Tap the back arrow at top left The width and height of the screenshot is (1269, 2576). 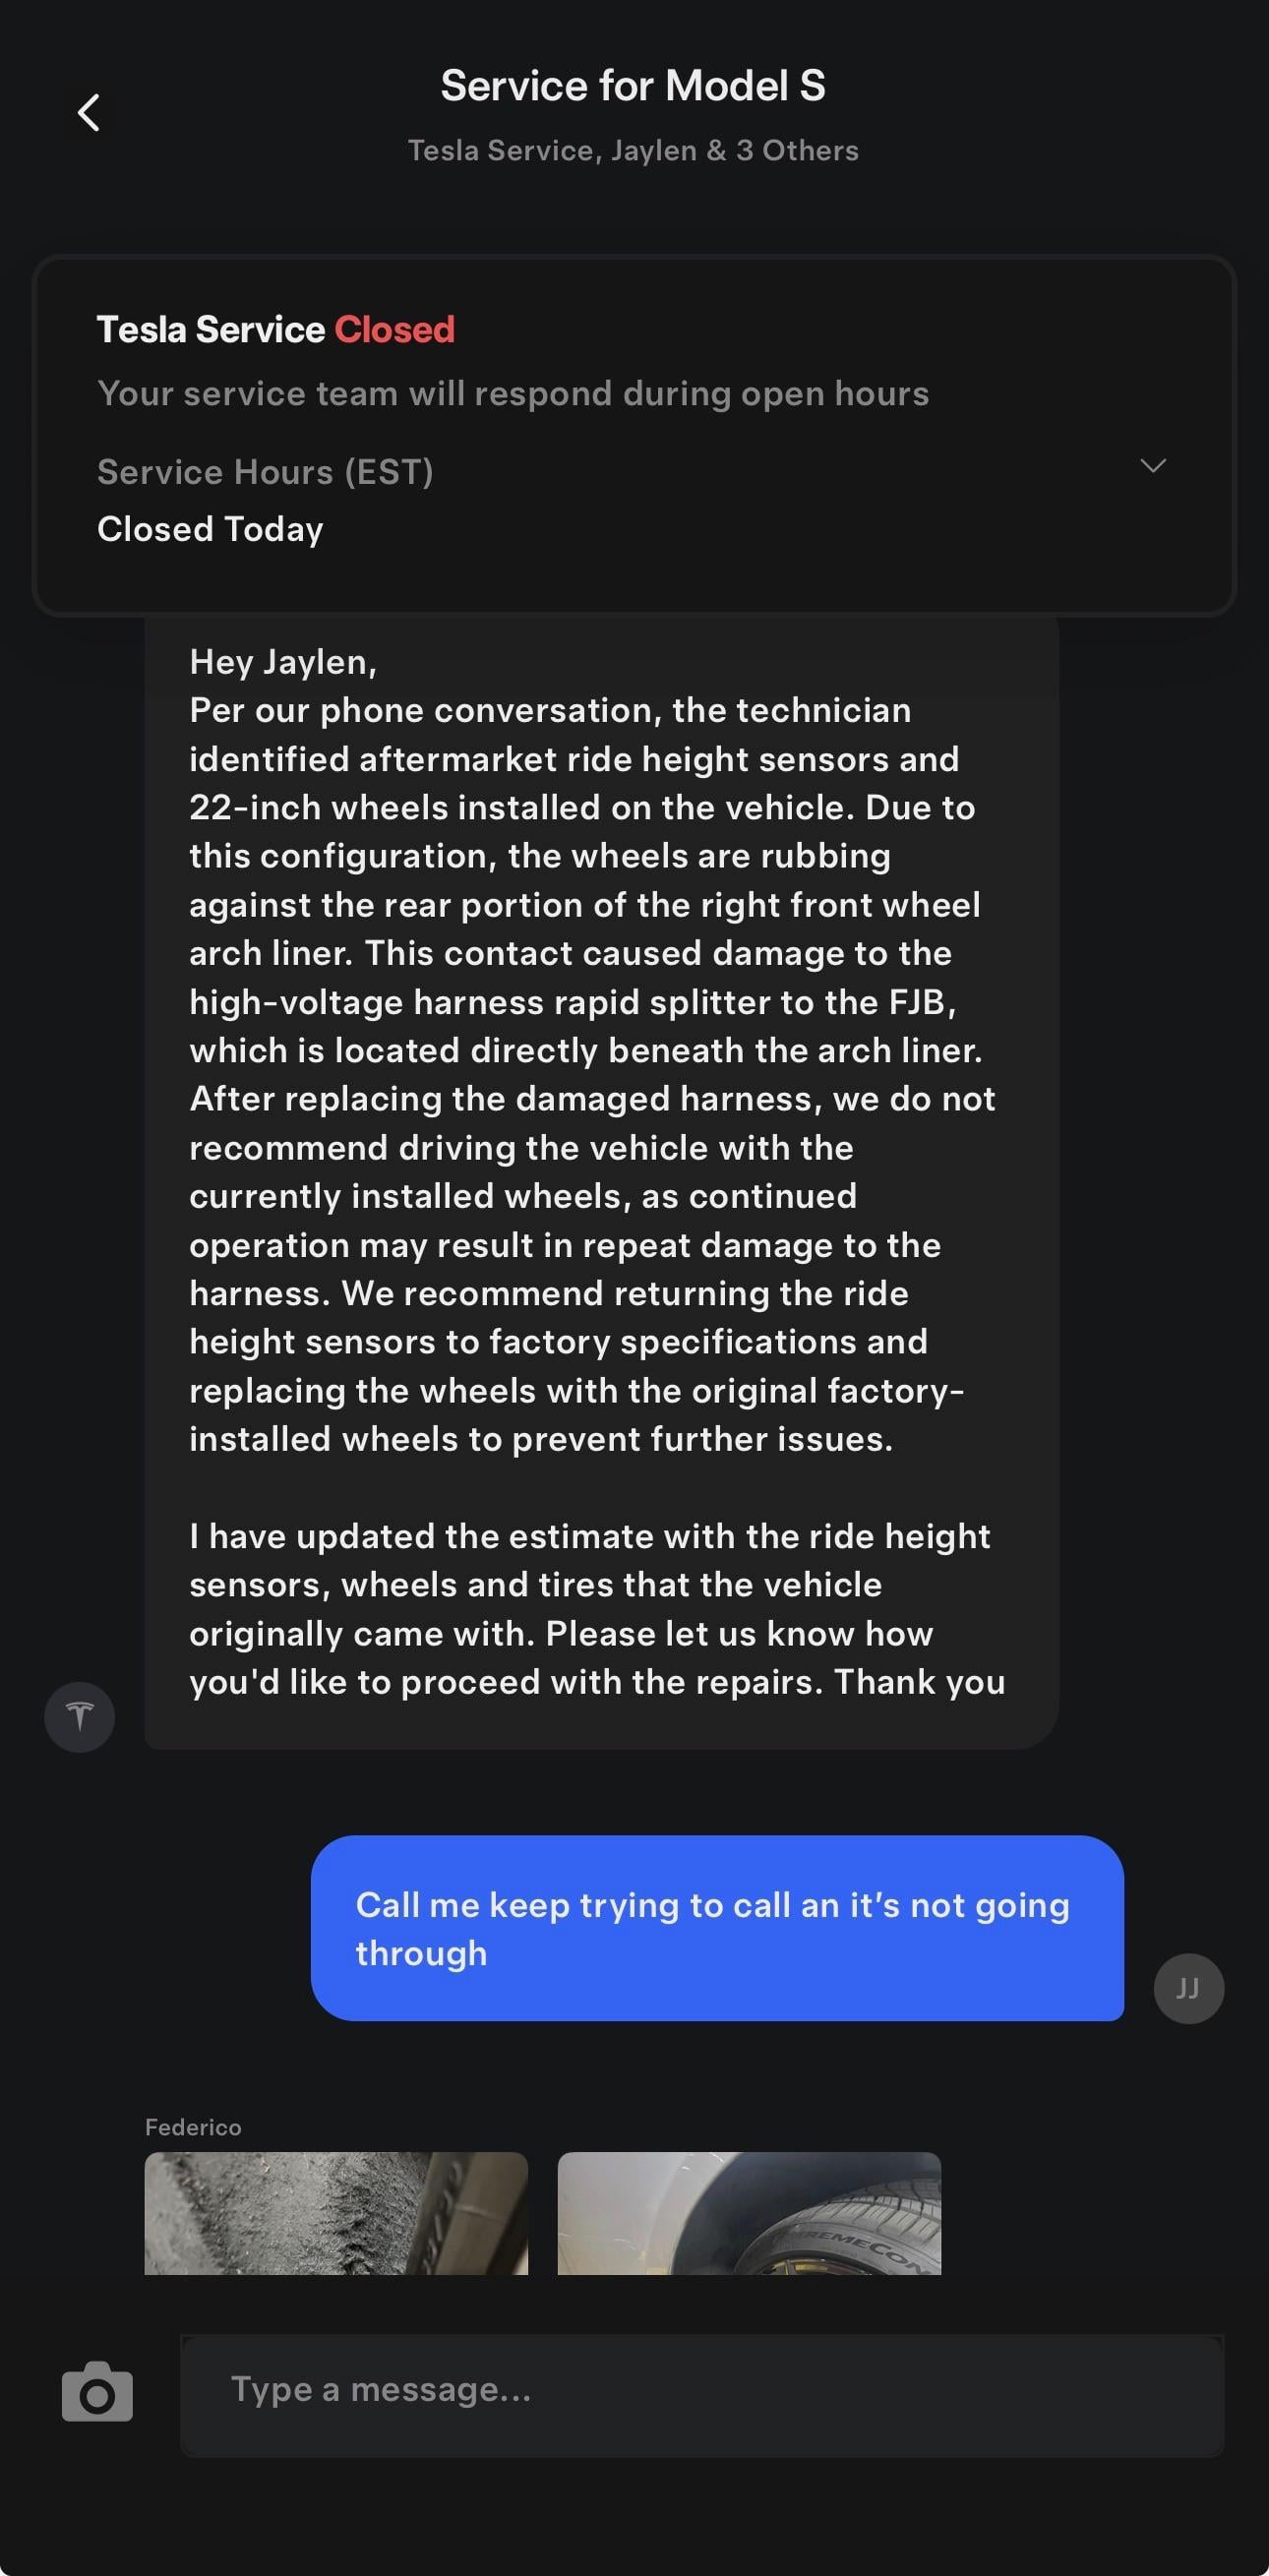pos(89,112)
